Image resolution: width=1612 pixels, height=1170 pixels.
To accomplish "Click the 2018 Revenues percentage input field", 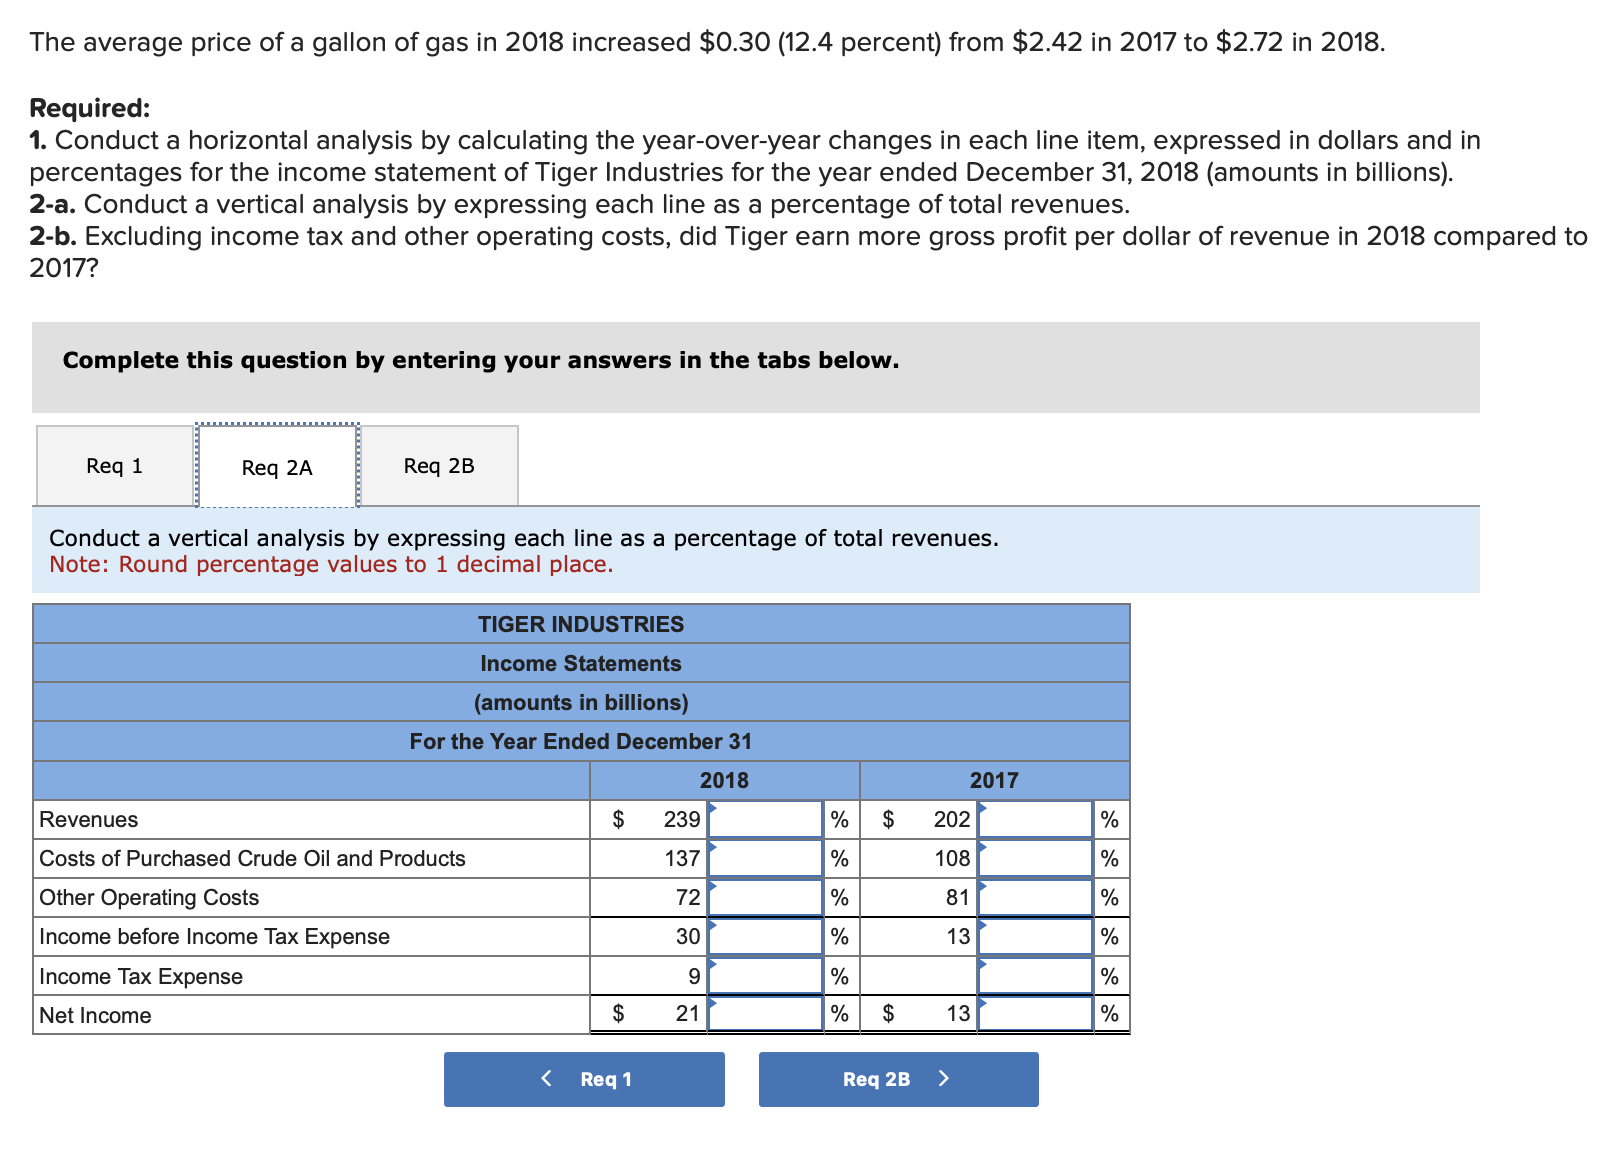I will point(763,818).
